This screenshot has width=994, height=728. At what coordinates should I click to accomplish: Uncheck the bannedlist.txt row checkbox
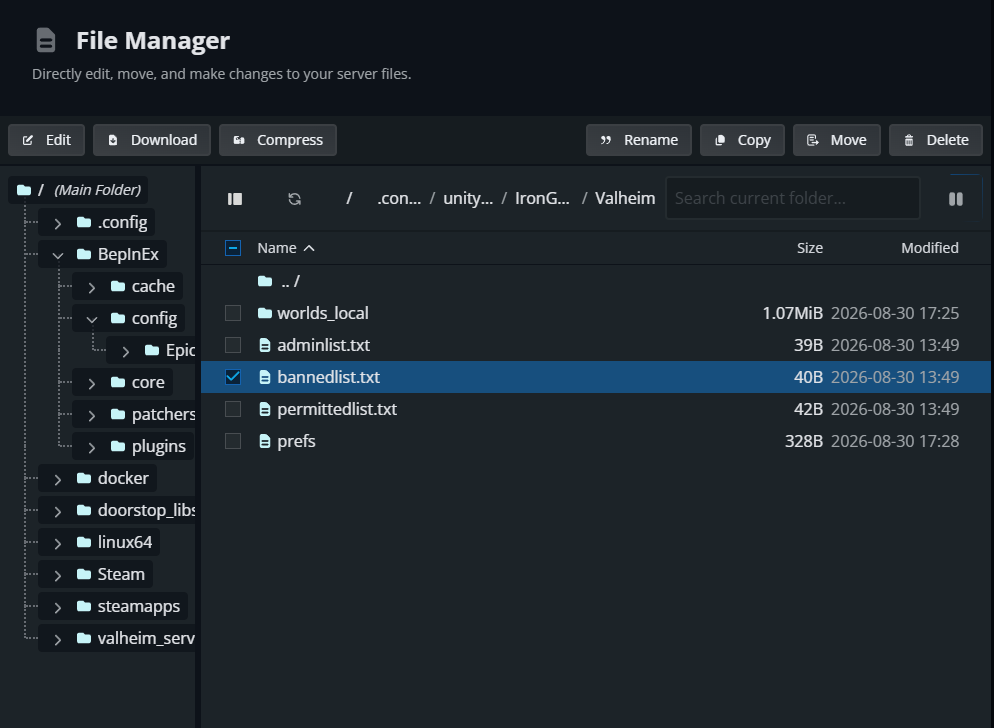coord(233,377)
